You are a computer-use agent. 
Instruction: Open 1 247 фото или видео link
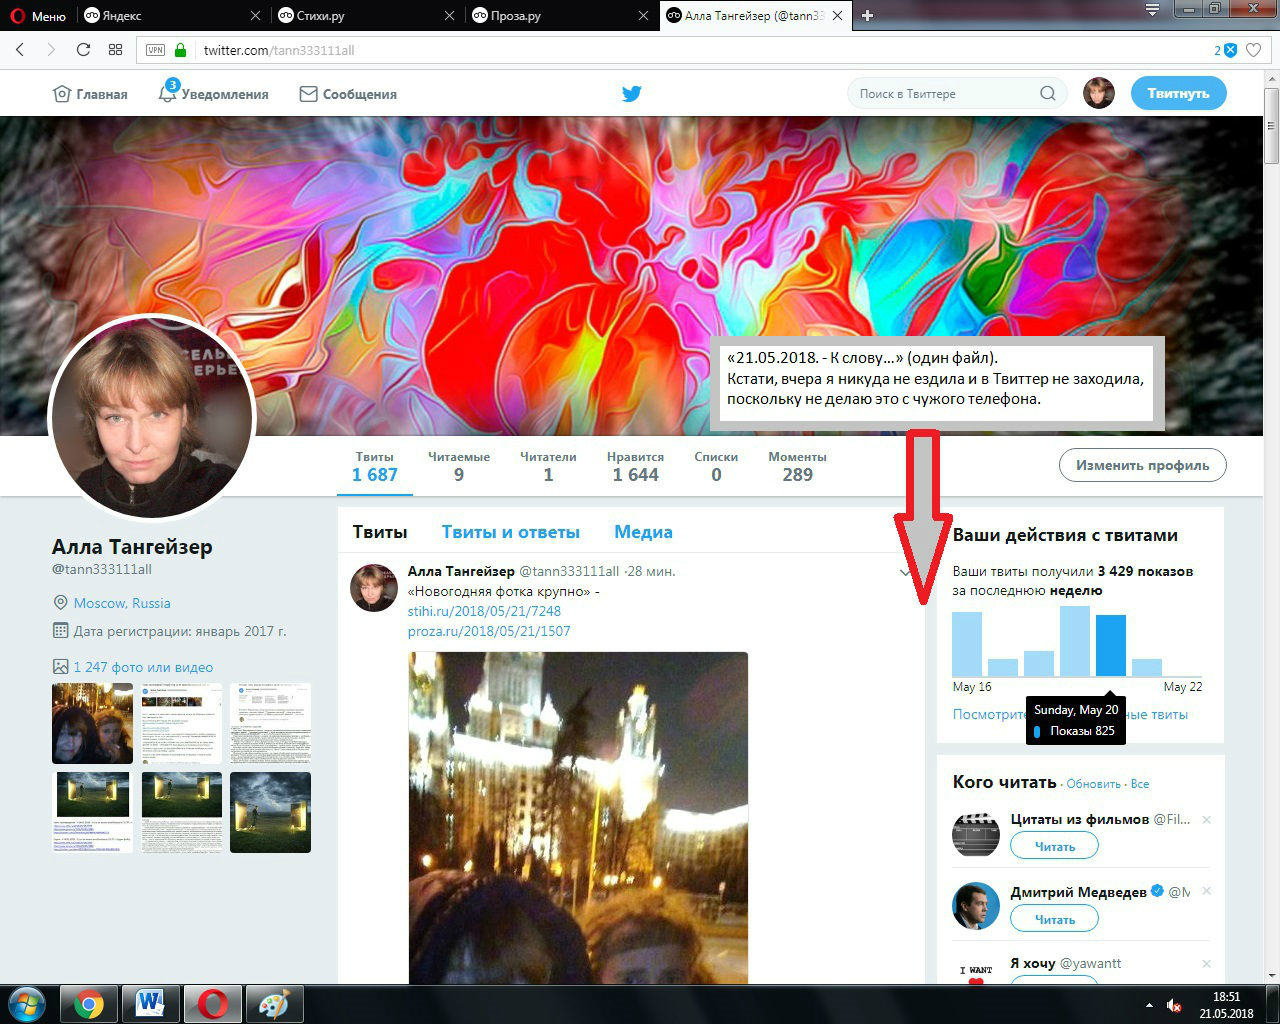point(143,667)
